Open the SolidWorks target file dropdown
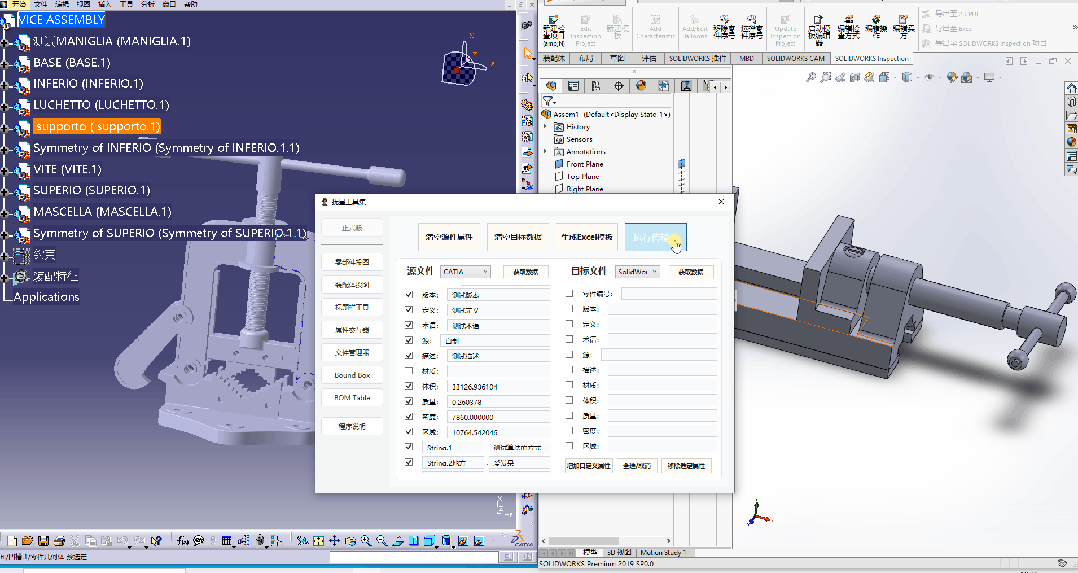The height and width of the screenshot is (573, 1078). (637, 271)
